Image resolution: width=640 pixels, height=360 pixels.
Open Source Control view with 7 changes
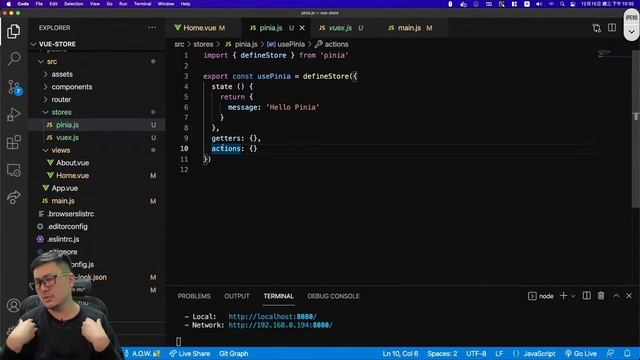click(x=14, y=87)
